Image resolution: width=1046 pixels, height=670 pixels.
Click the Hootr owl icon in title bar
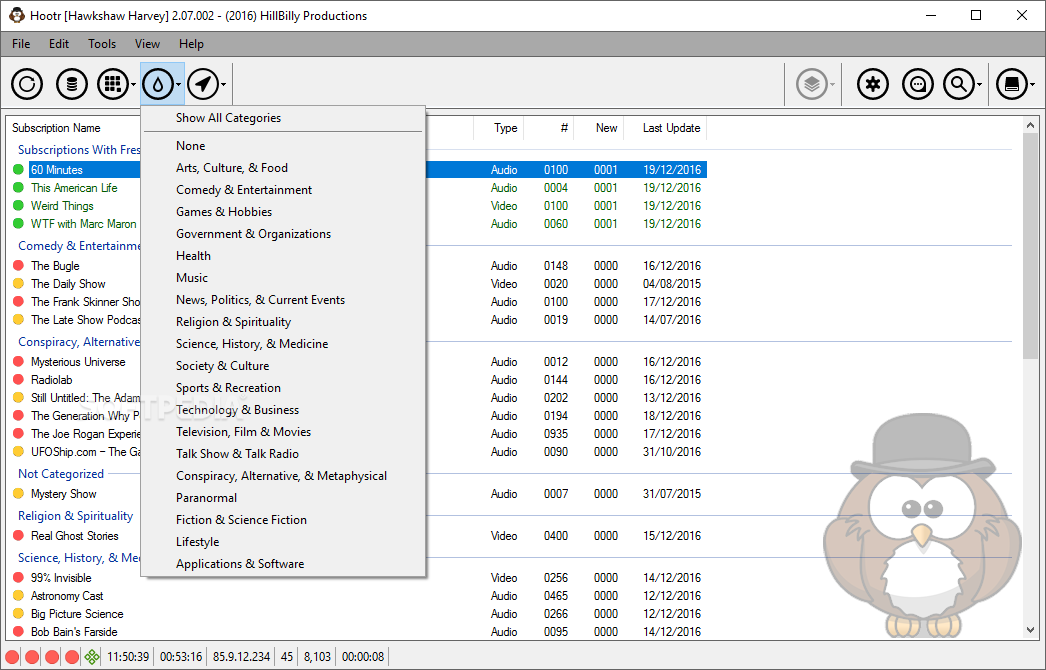point(17,15)
